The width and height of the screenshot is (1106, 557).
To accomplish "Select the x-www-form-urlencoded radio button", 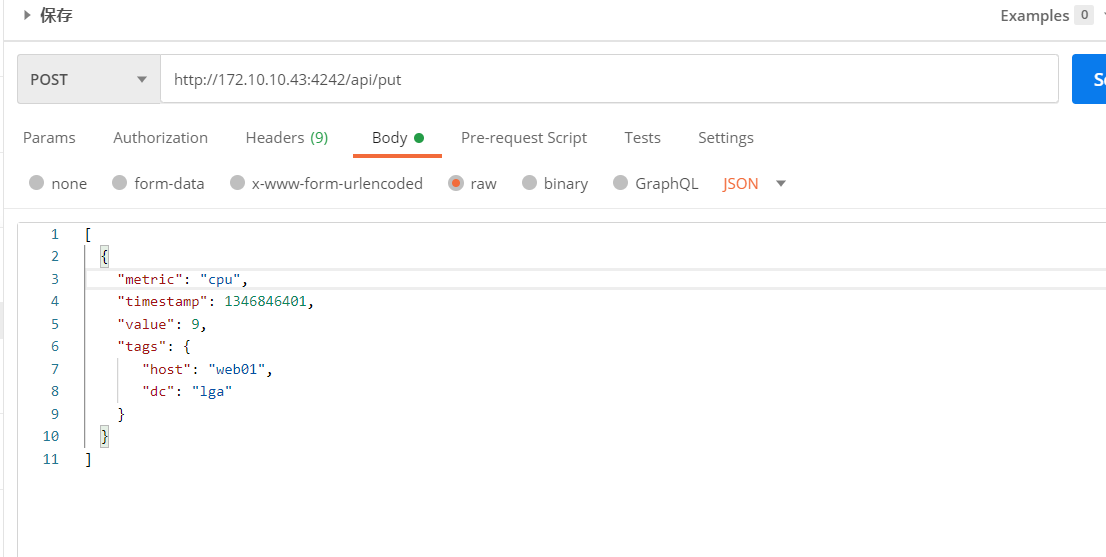I will 238,183.
